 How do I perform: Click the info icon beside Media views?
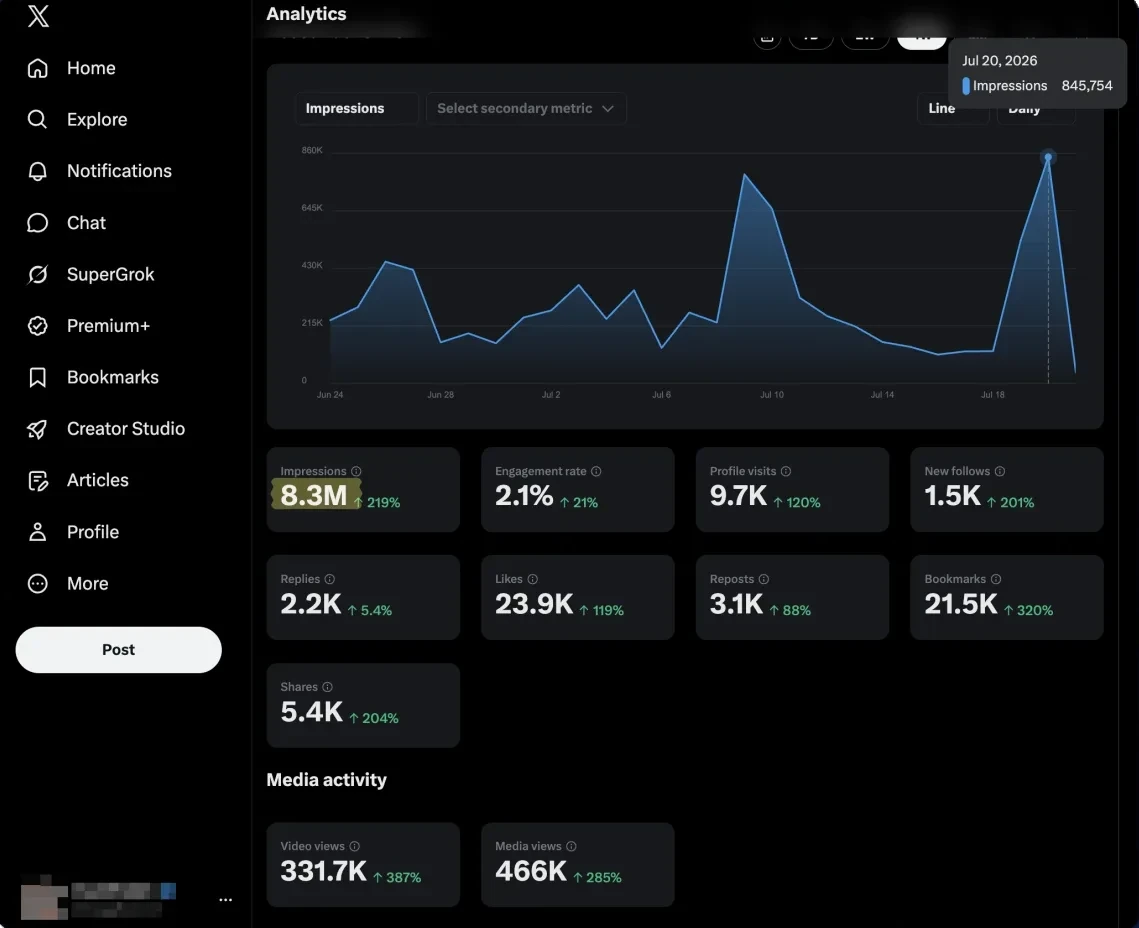(x=571, y=846)
